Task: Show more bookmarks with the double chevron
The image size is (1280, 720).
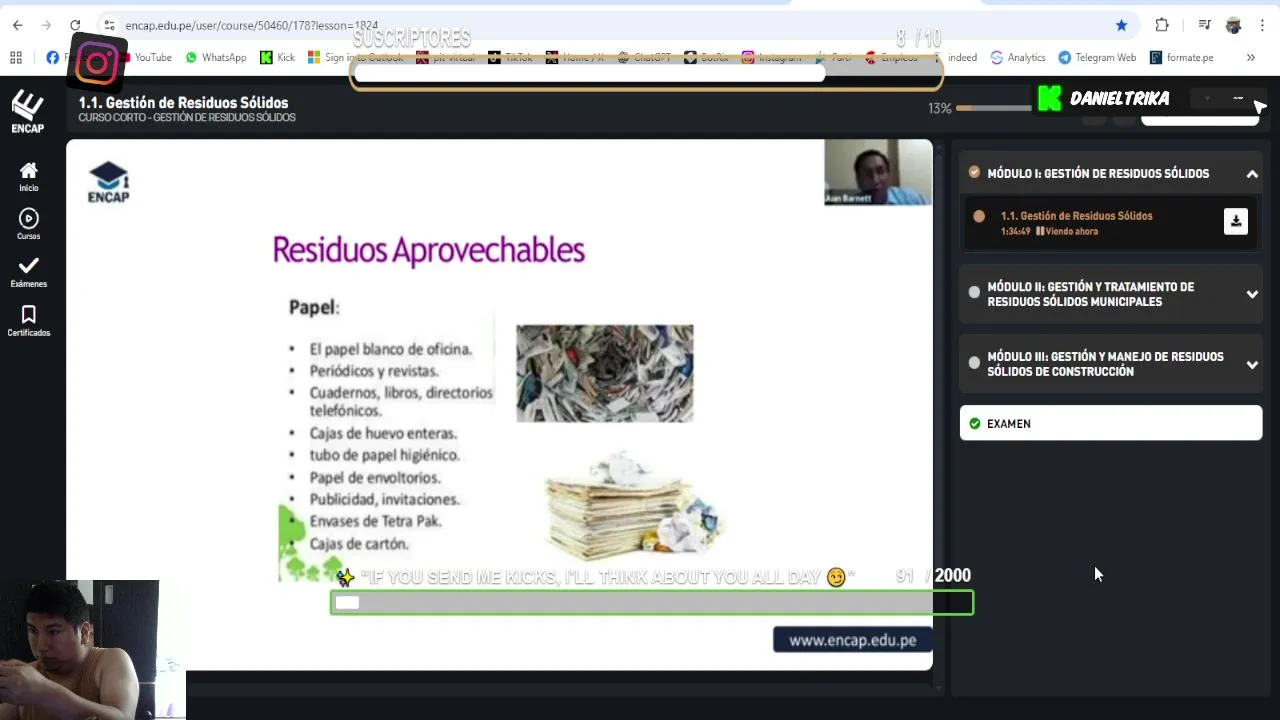Action: click(1250, 57)
